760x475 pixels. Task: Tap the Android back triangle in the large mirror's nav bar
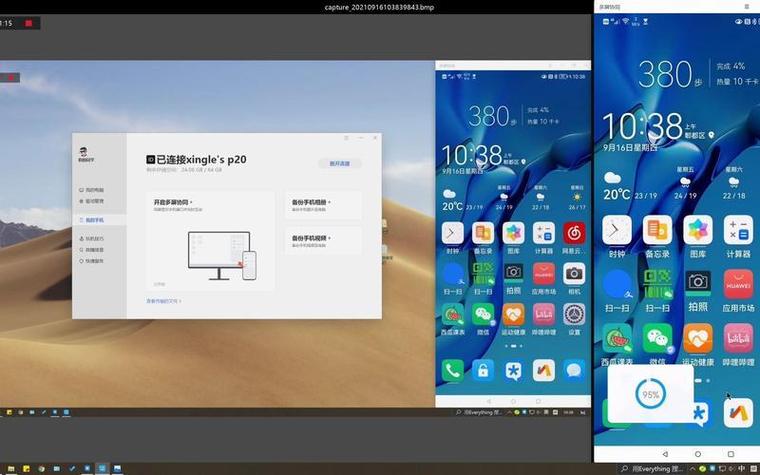click(x=665, y=454)
